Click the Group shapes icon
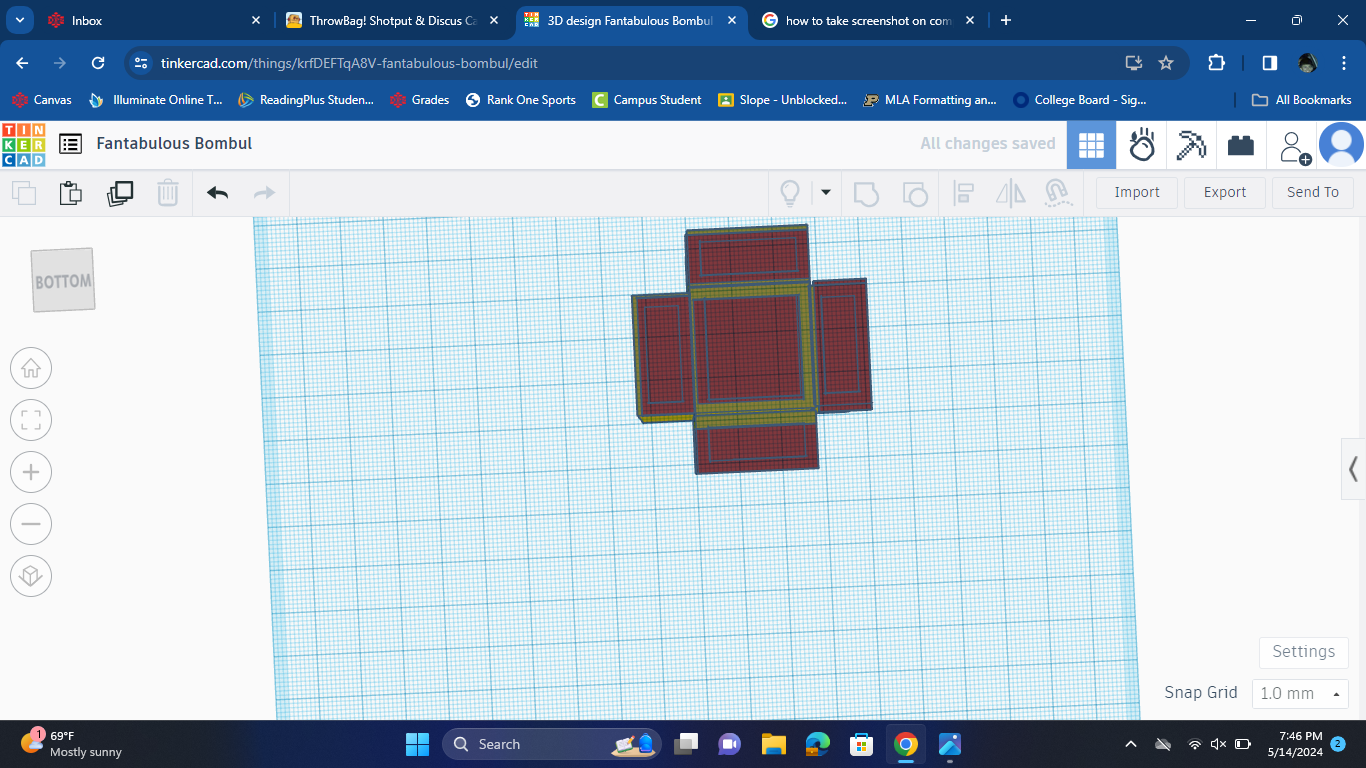 point(866,193)
